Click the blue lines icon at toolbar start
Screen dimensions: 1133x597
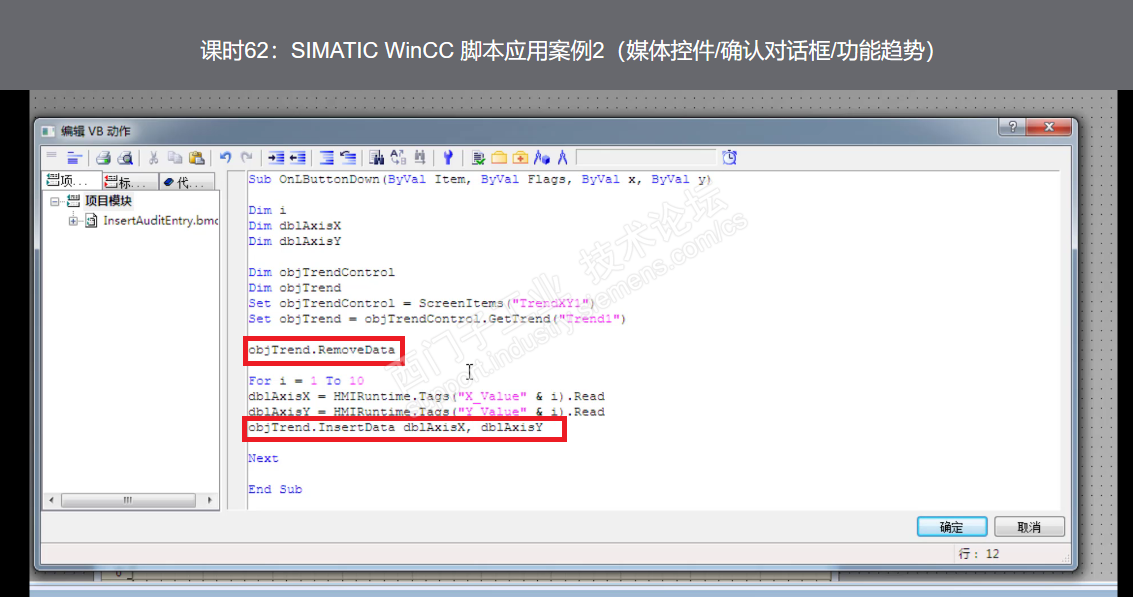[x=74, y=158]
